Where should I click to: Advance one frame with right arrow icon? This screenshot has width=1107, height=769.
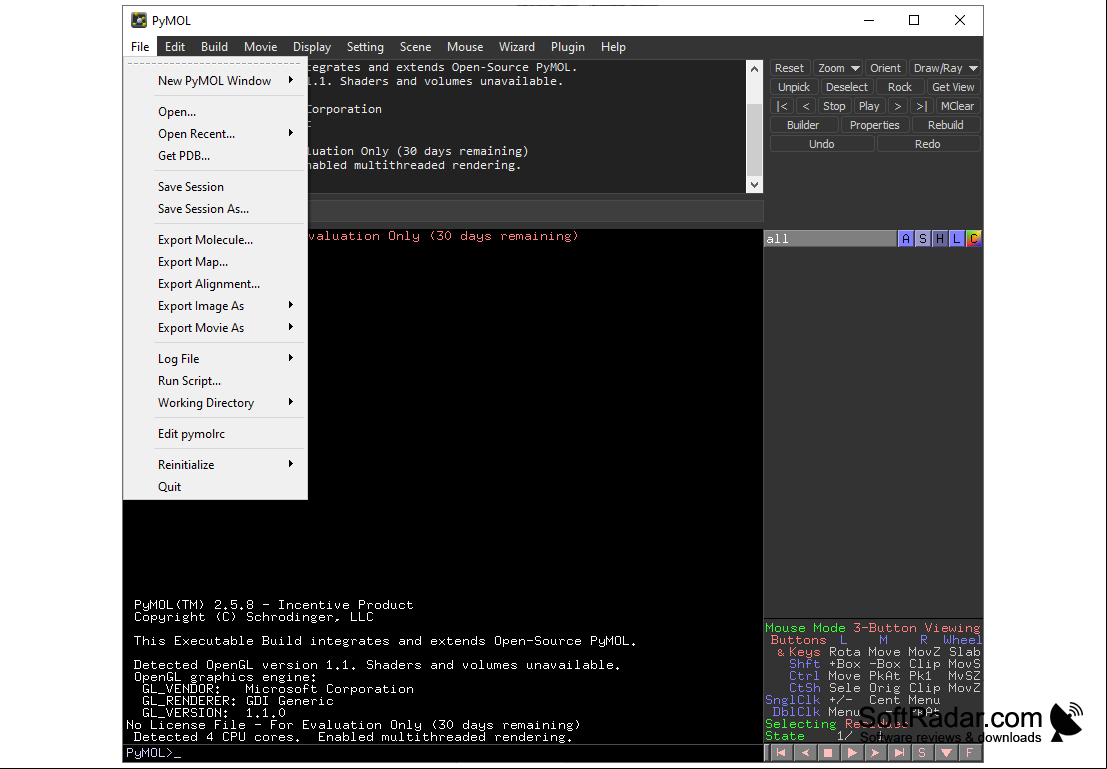point(875,753)
